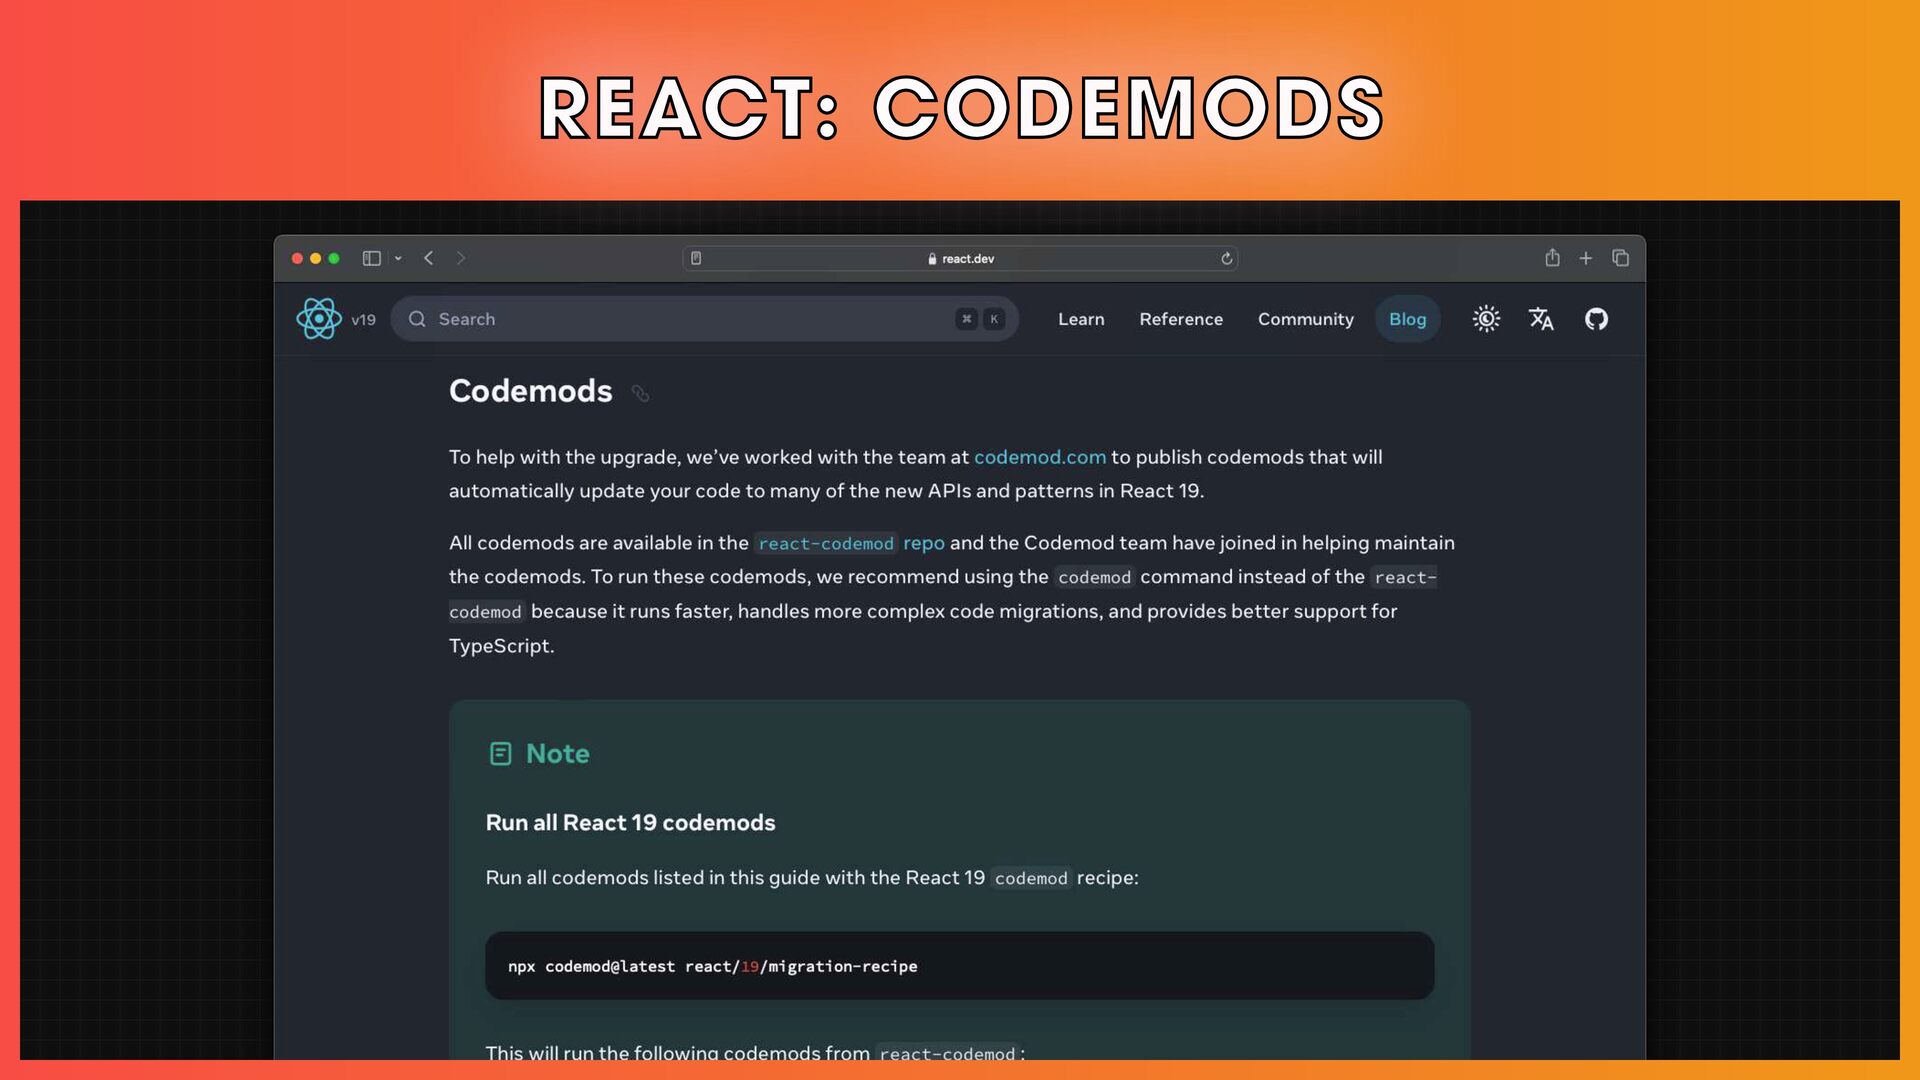Toggle the Safari sidebar icon
1920x1080 pixels.
point(372,258)
